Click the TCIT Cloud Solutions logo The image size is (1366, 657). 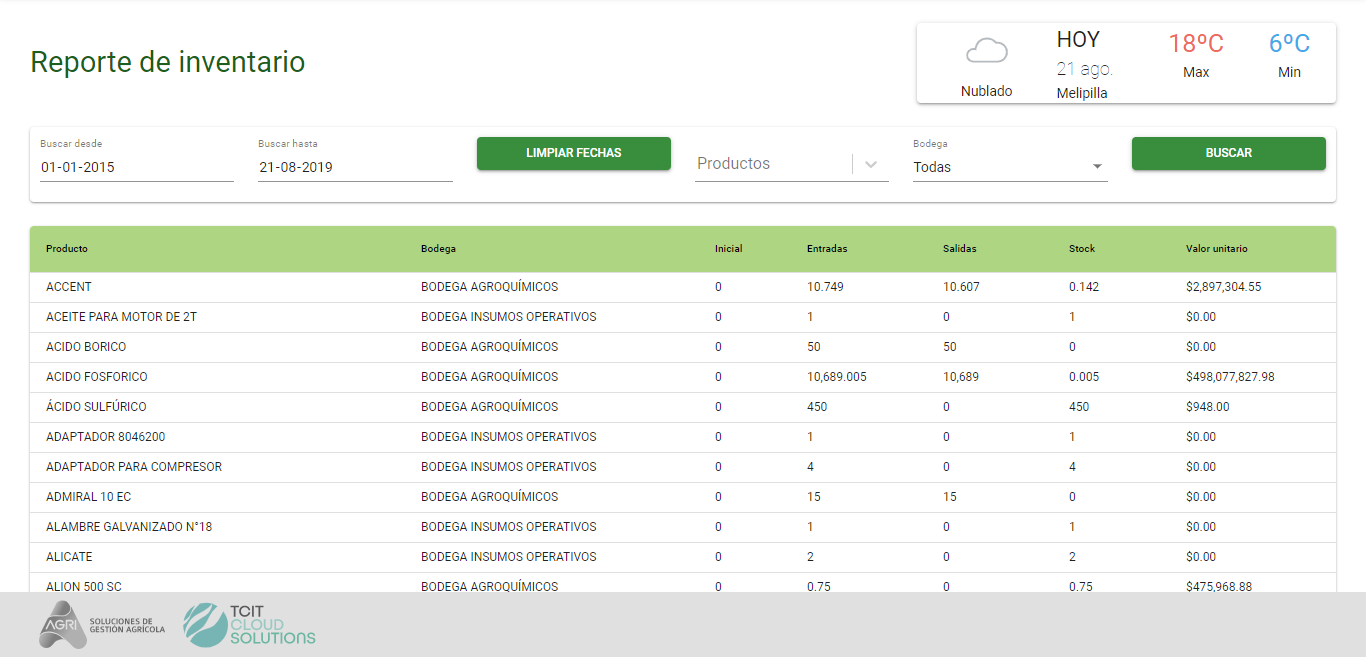click(249, 625)
